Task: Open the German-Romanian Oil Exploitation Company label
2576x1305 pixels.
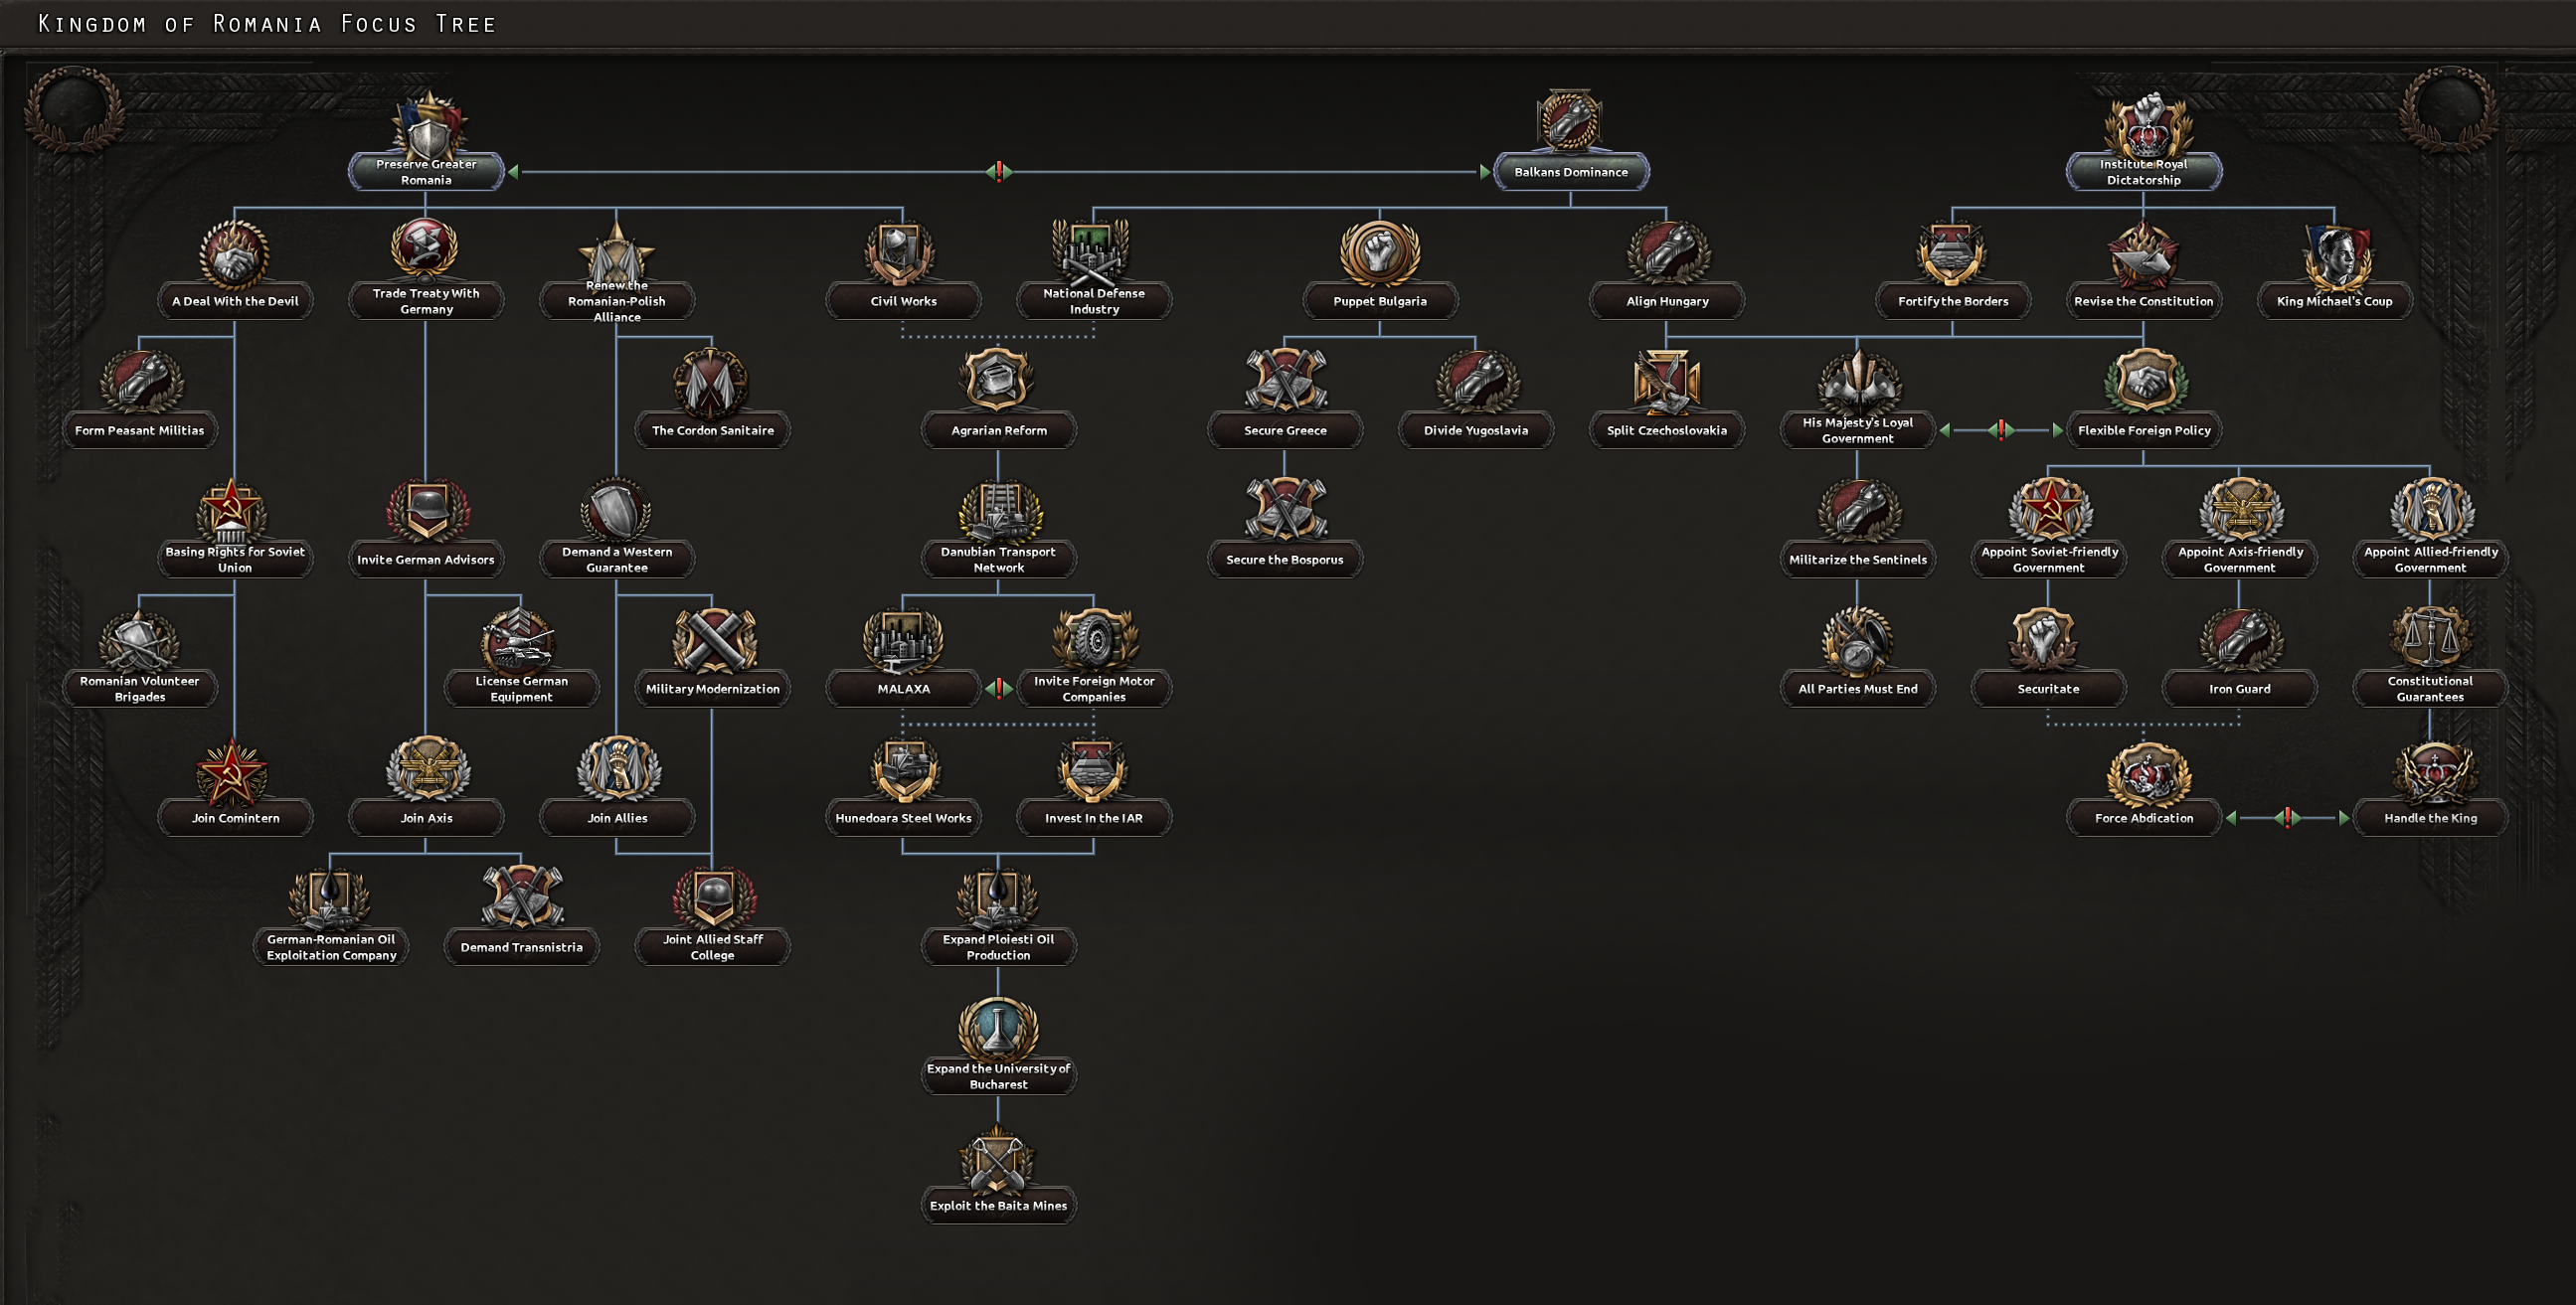Action: pyautogui.click(x=331, y=946)
